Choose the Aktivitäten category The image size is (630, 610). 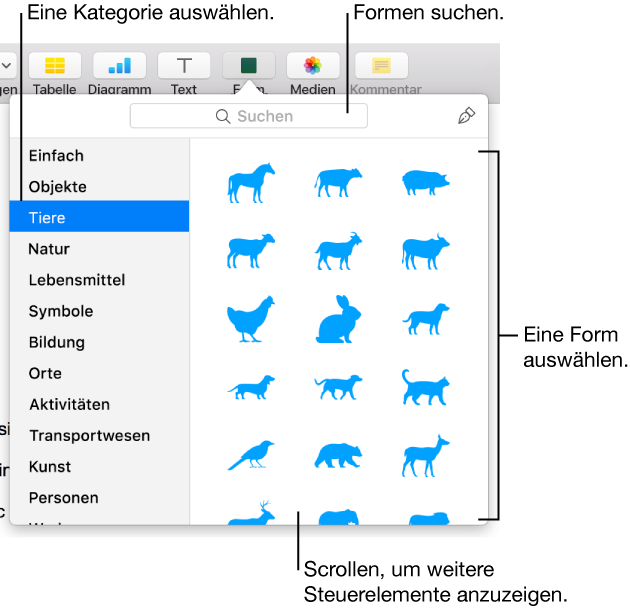tap(99, 404)
